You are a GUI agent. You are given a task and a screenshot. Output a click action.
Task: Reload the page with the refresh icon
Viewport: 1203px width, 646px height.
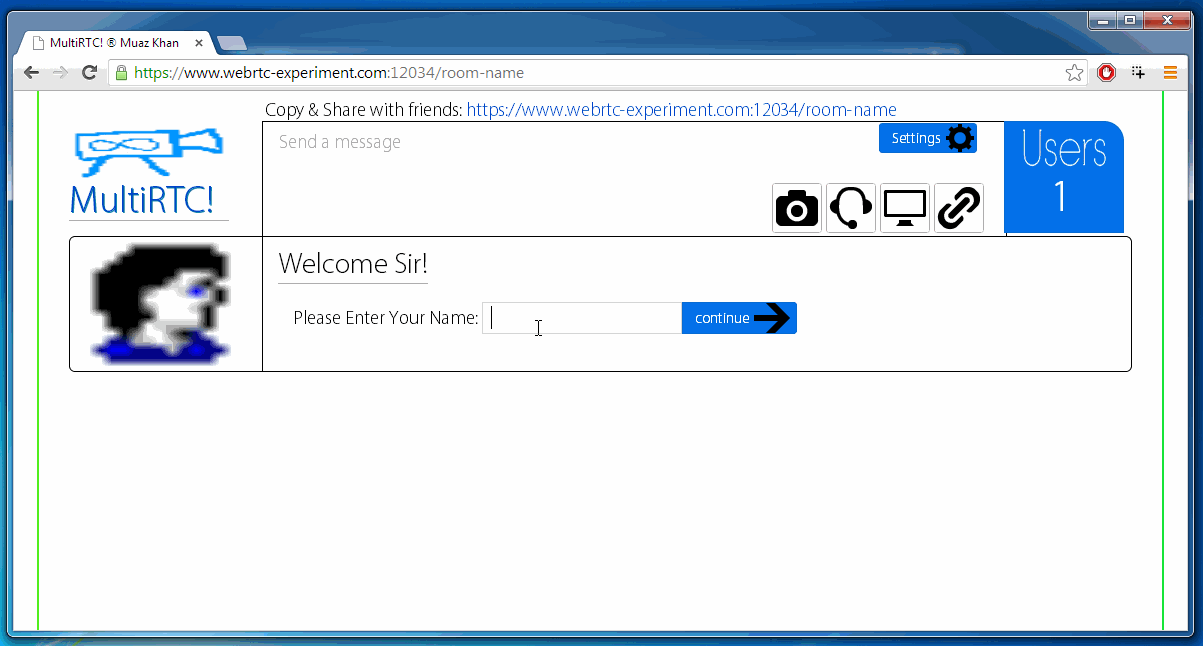coord(89,72)
